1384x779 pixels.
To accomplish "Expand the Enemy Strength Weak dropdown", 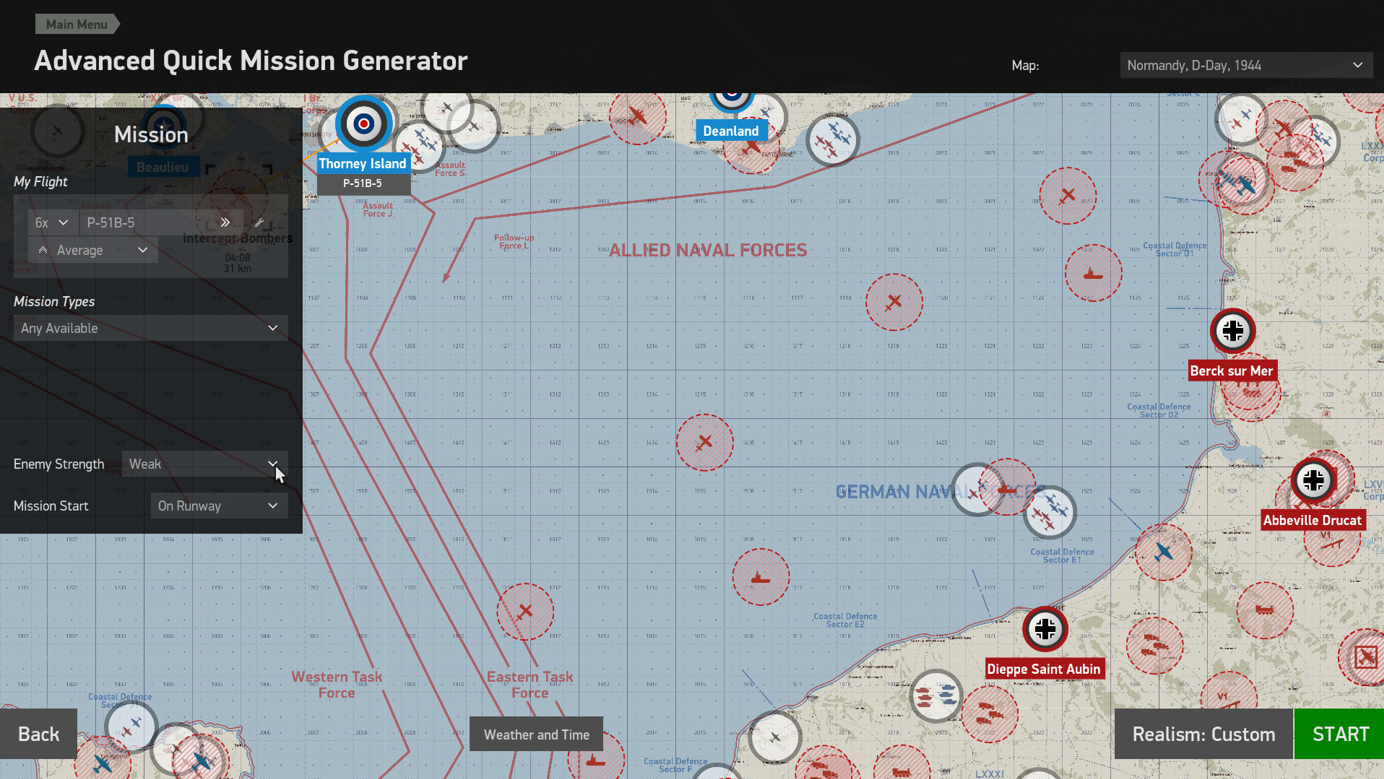I will pyautogui.click(x=205, y=464).
